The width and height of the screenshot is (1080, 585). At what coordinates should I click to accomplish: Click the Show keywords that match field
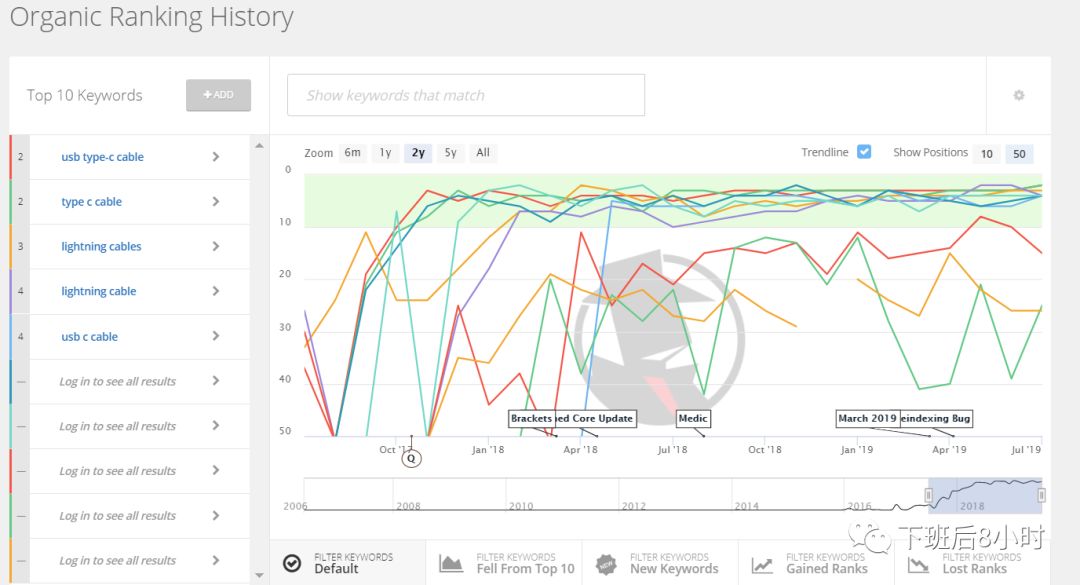point(466,95)
